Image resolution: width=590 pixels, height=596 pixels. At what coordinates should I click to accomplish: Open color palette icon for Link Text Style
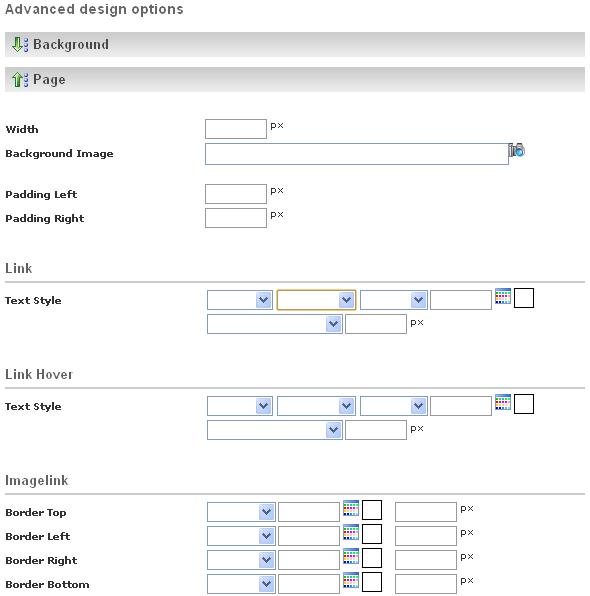tap(503, 296)
